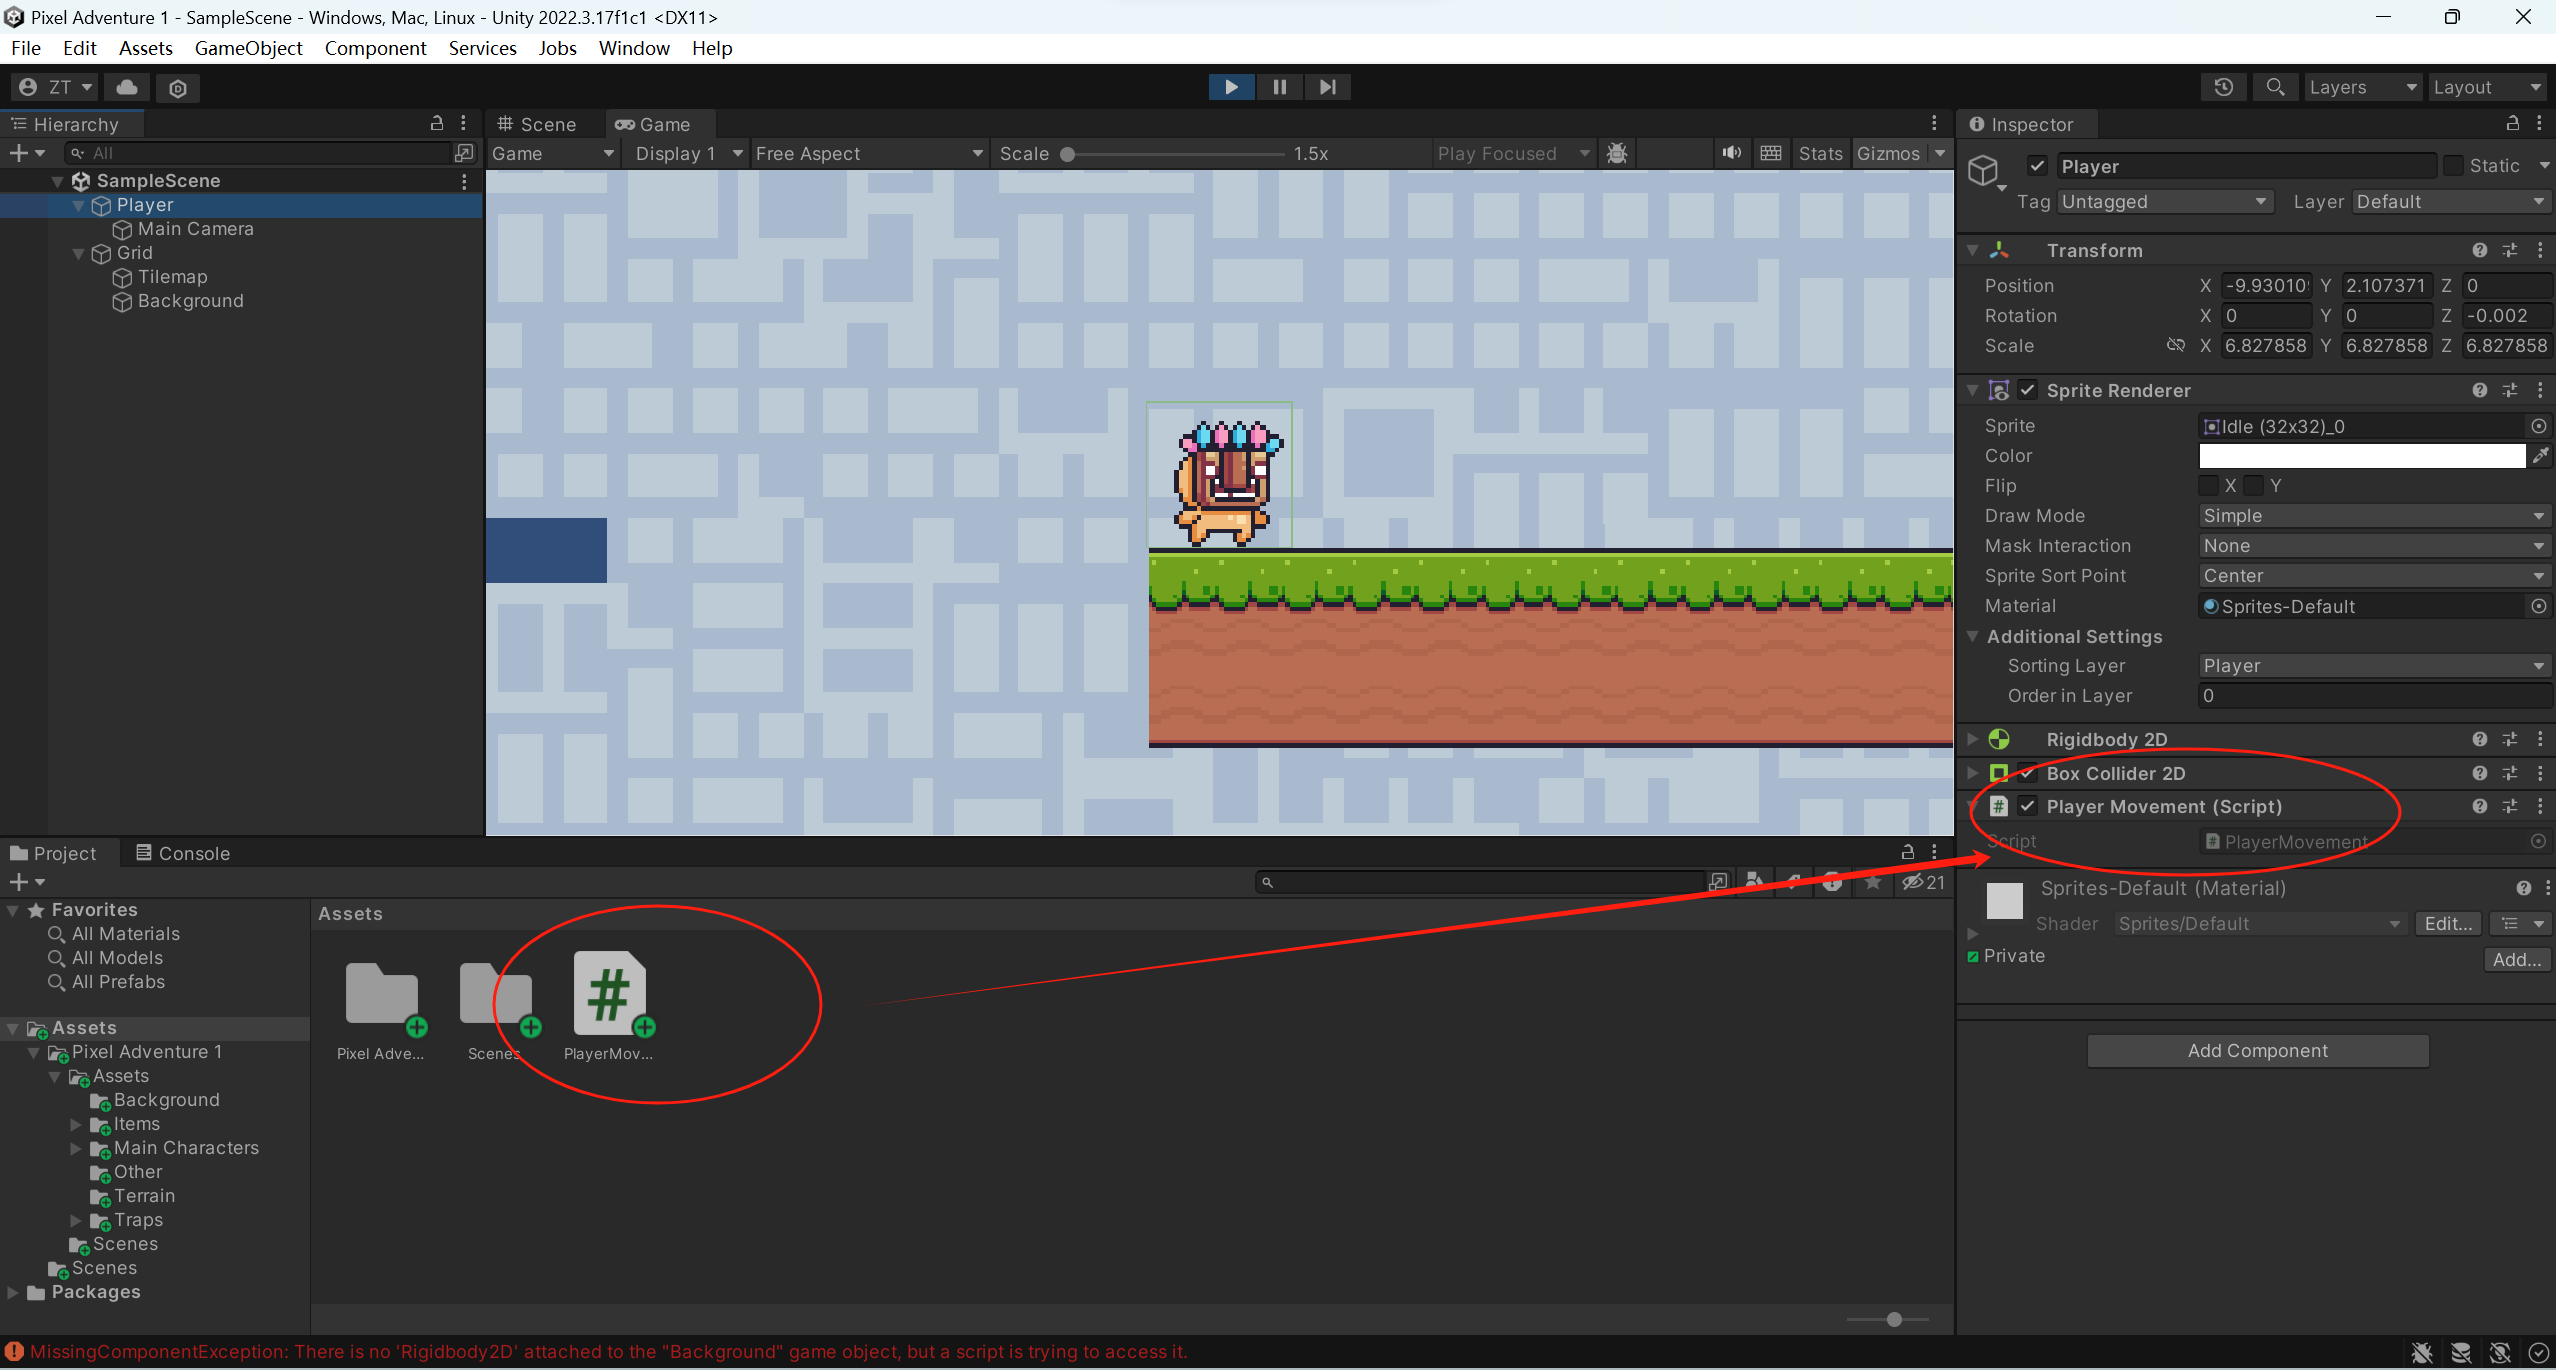Disable the Player Movement script checkbox
The image size is (2556, 1370).
point(2029,806)
